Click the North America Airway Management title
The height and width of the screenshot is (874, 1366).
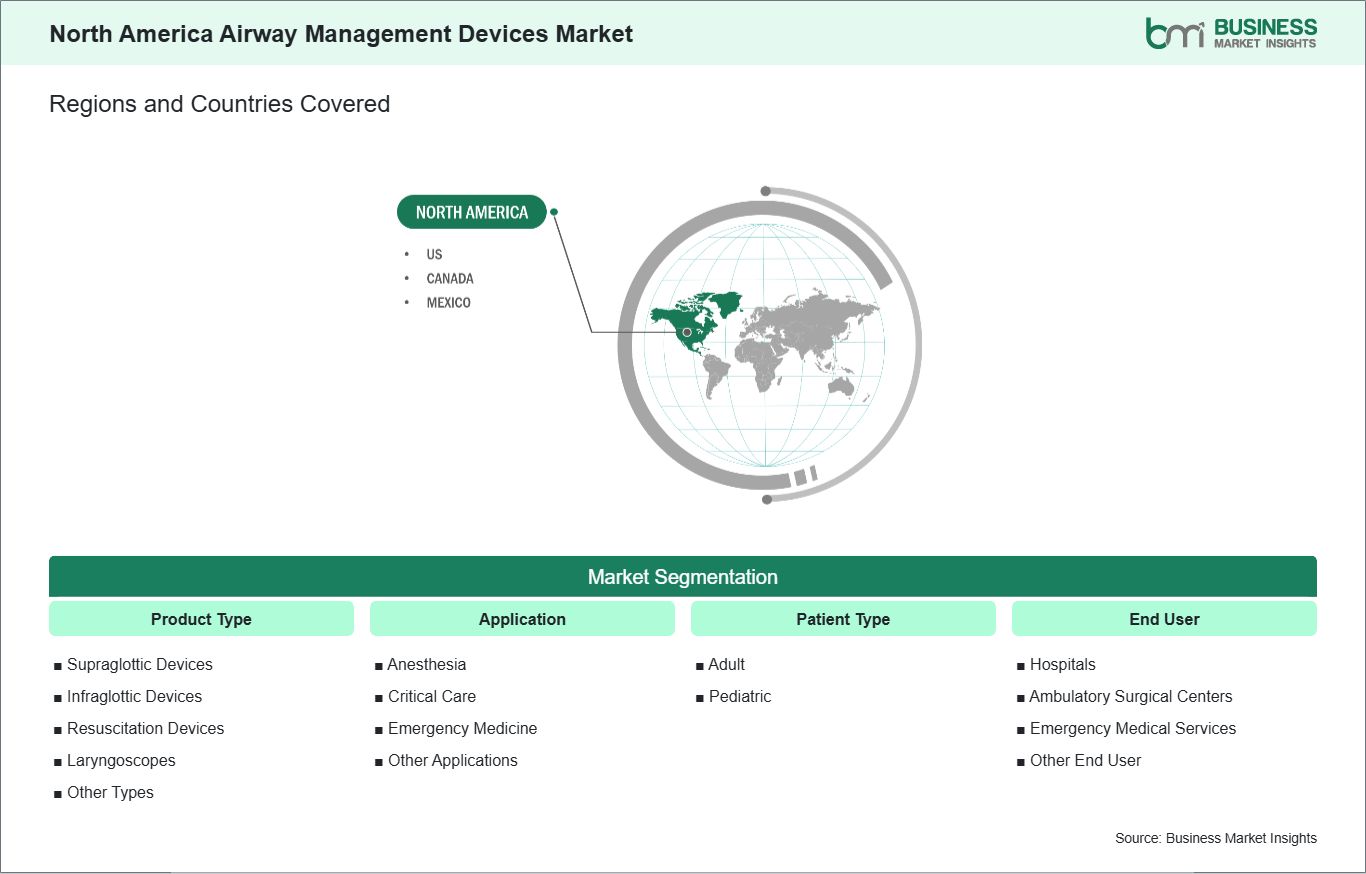(x=341, y=34)
